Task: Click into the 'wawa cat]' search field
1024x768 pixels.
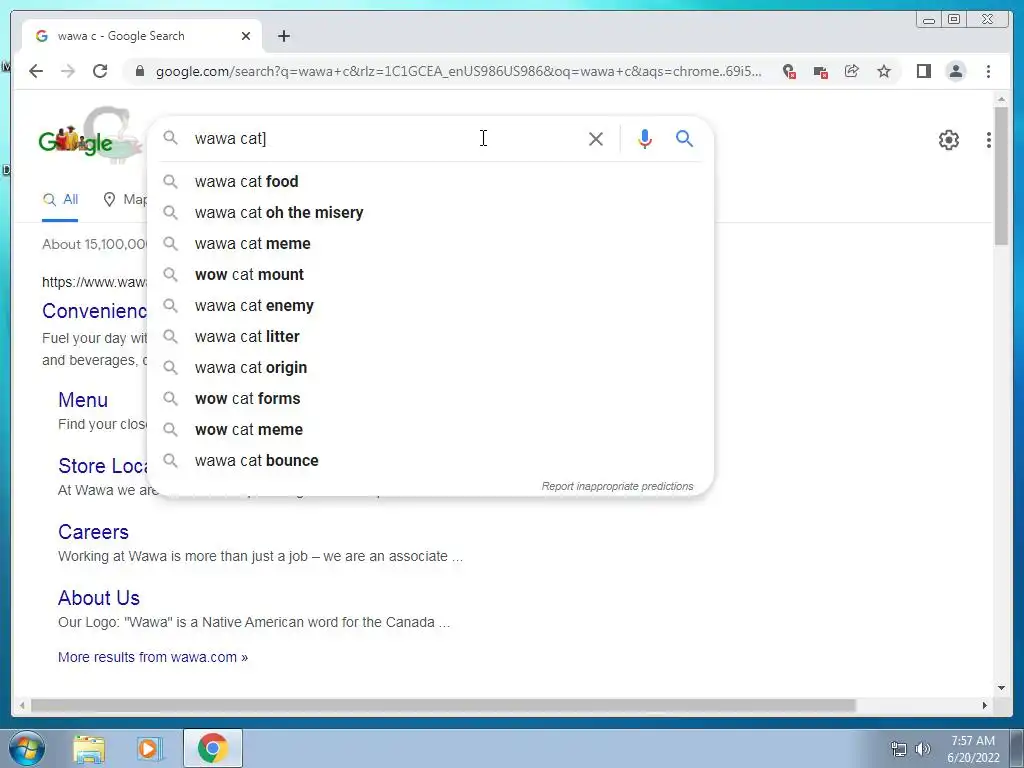Action: point(385,138)
